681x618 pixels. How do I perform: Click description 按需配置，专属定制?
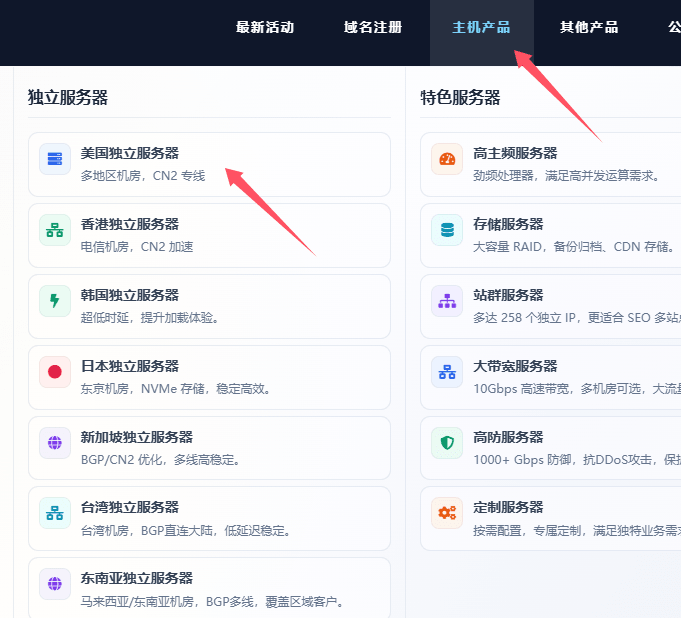coord(527,530)
